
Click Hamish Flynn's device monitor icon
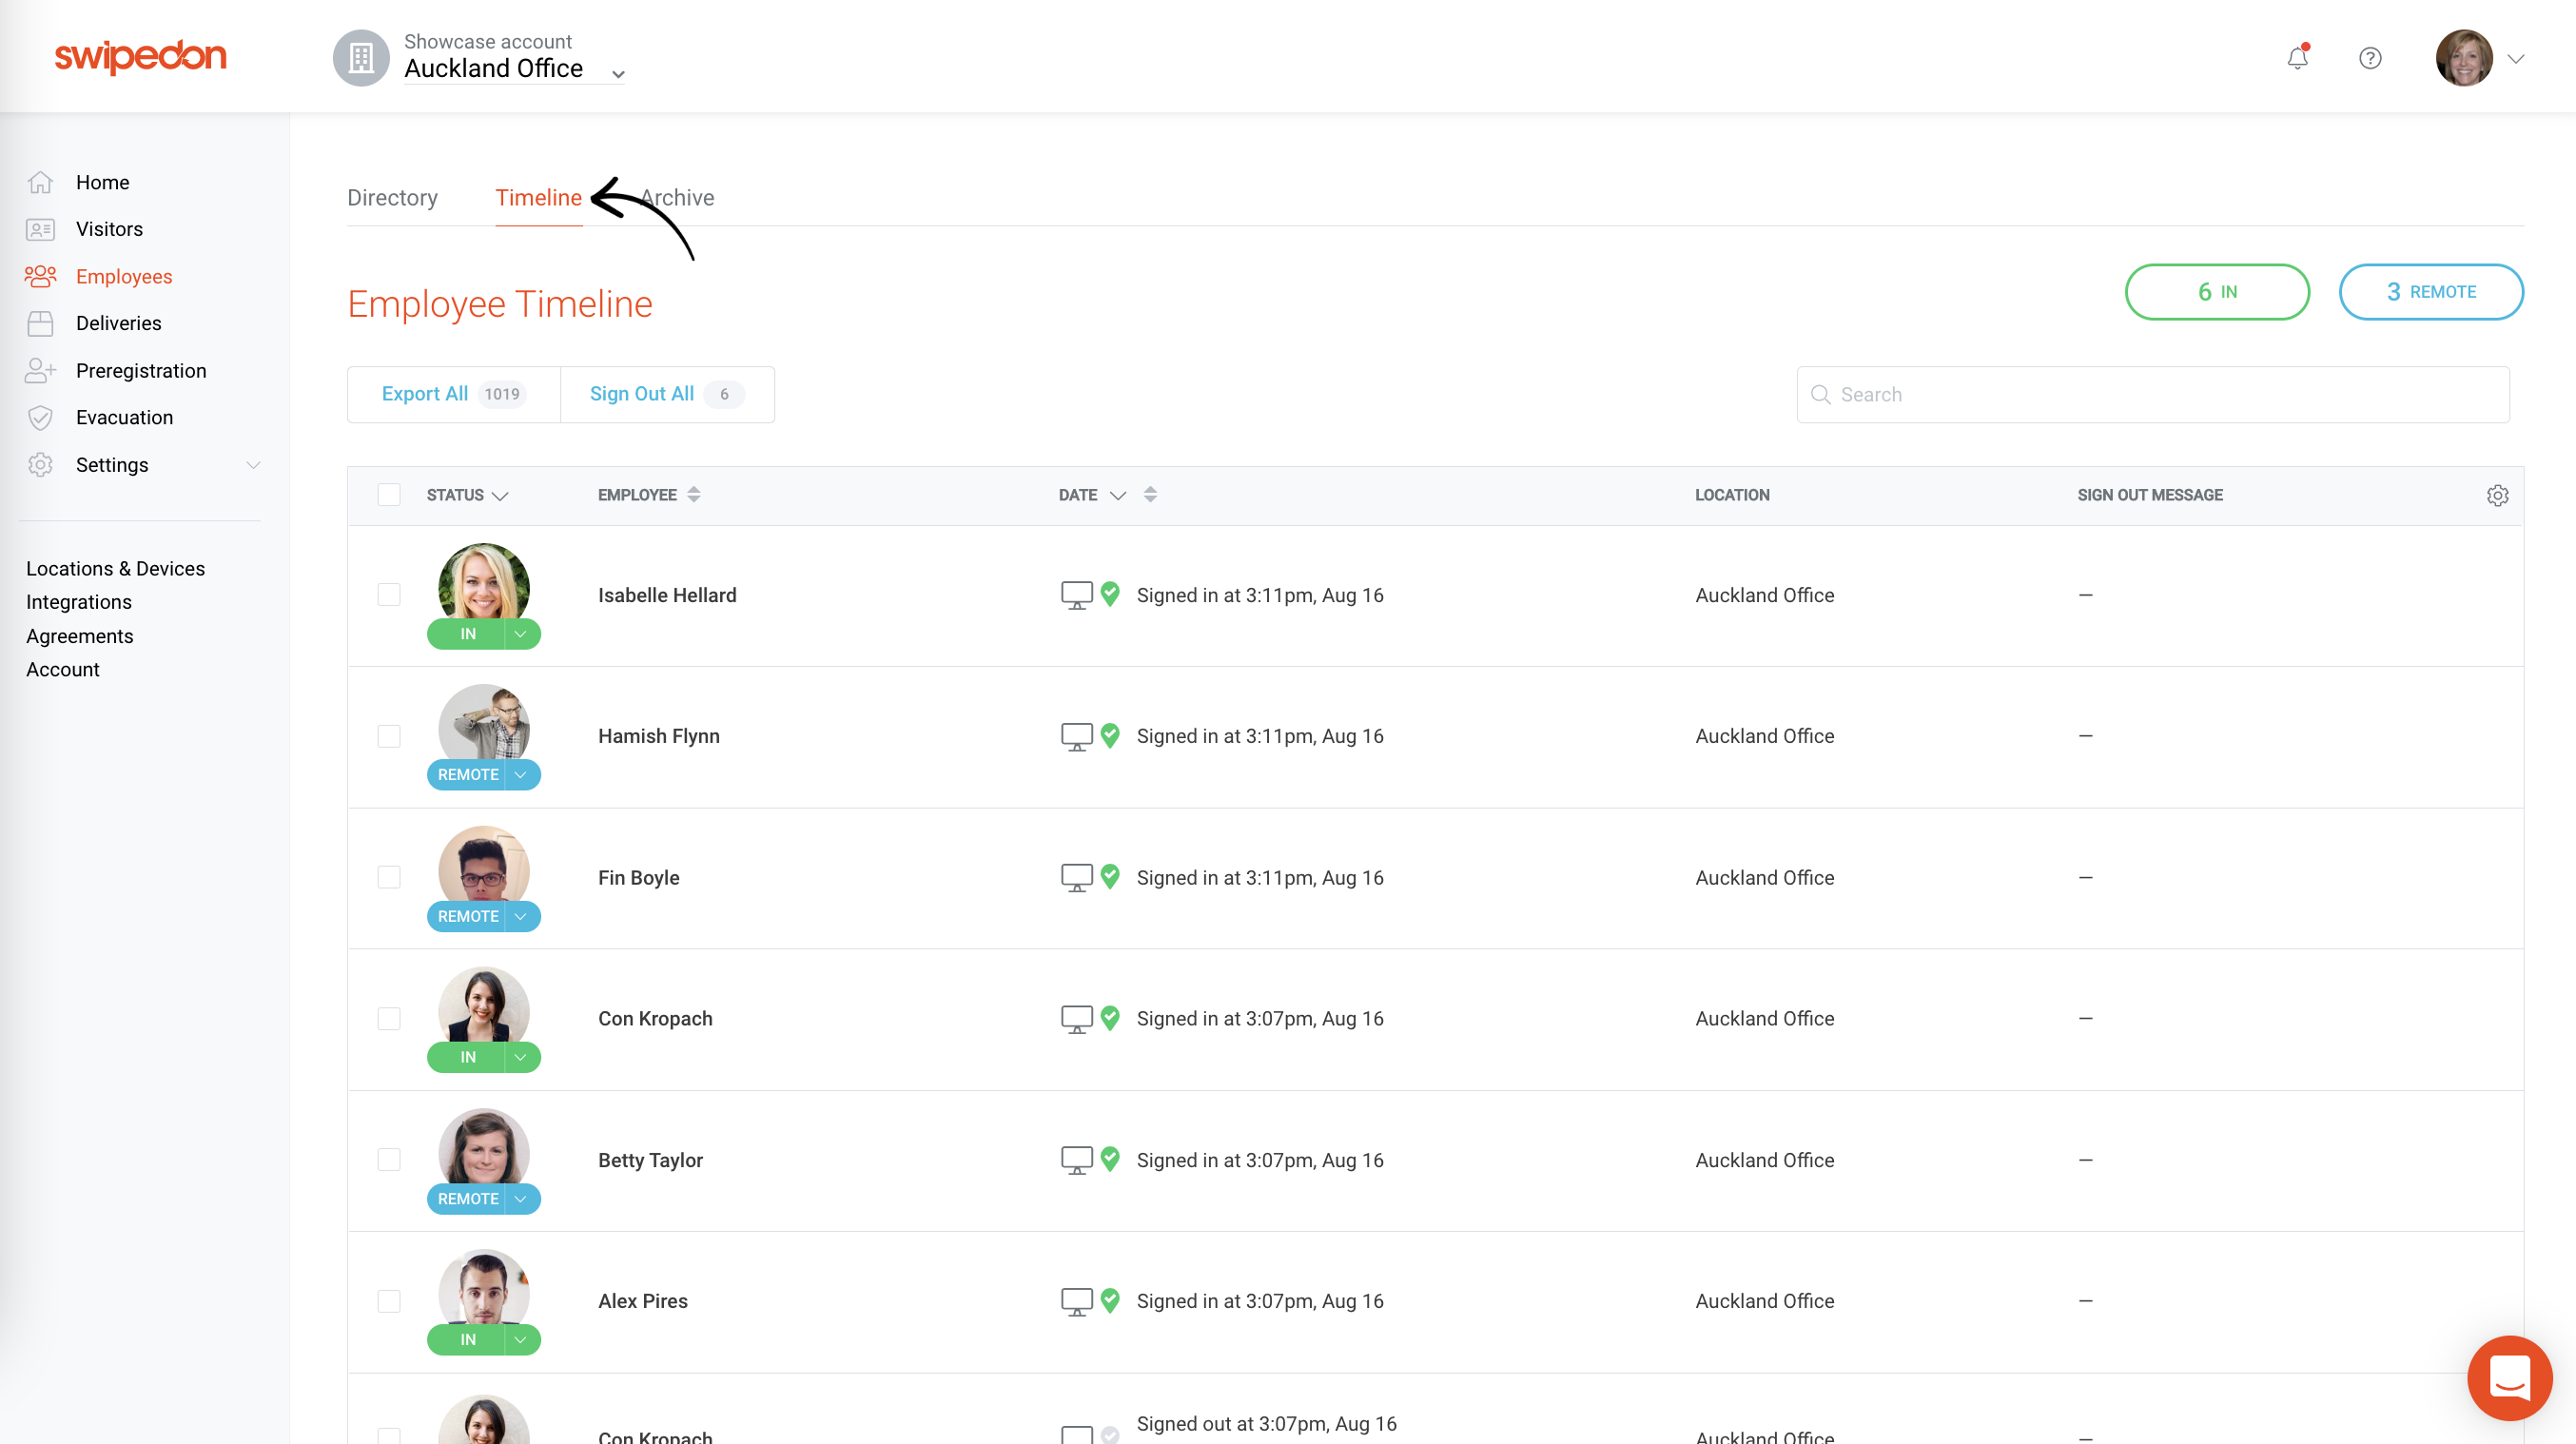(x=1076, y=736)
